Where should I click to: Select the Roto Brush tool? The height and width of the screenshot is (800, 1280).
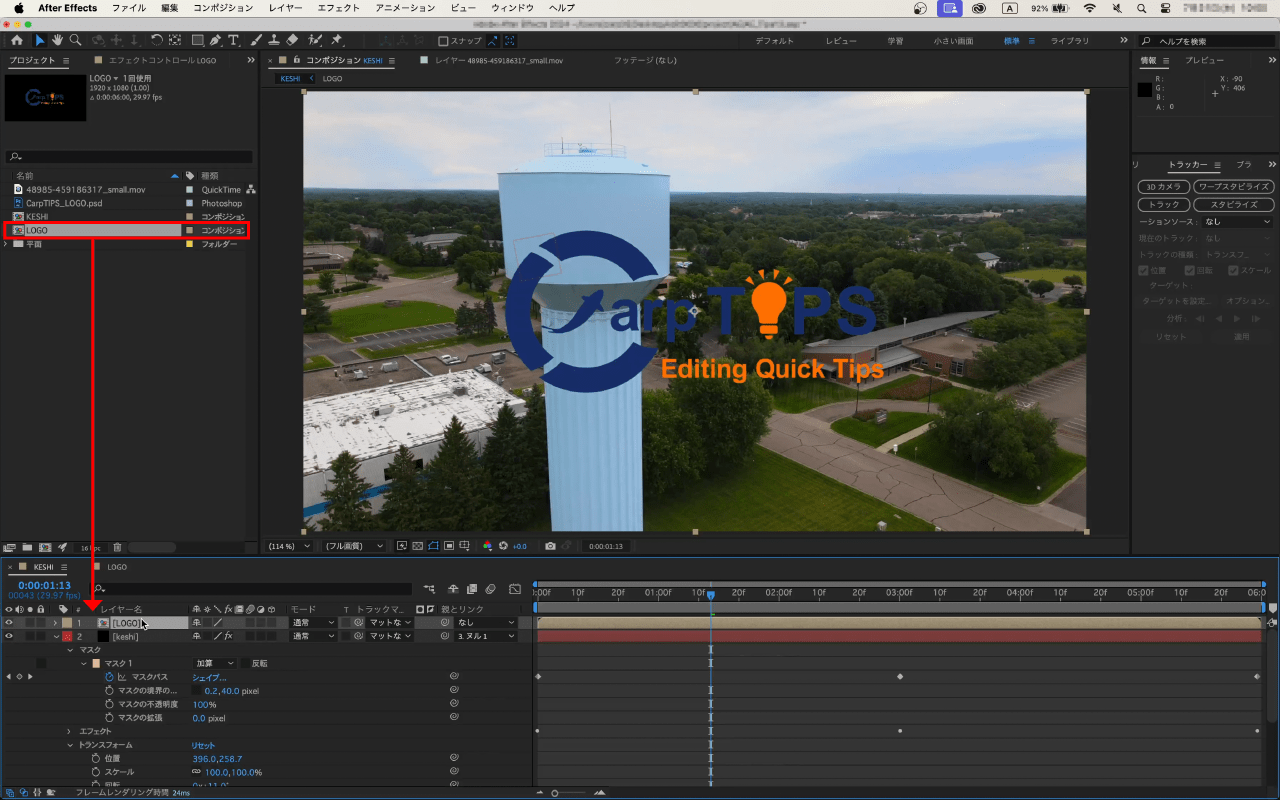pos(313,40)
